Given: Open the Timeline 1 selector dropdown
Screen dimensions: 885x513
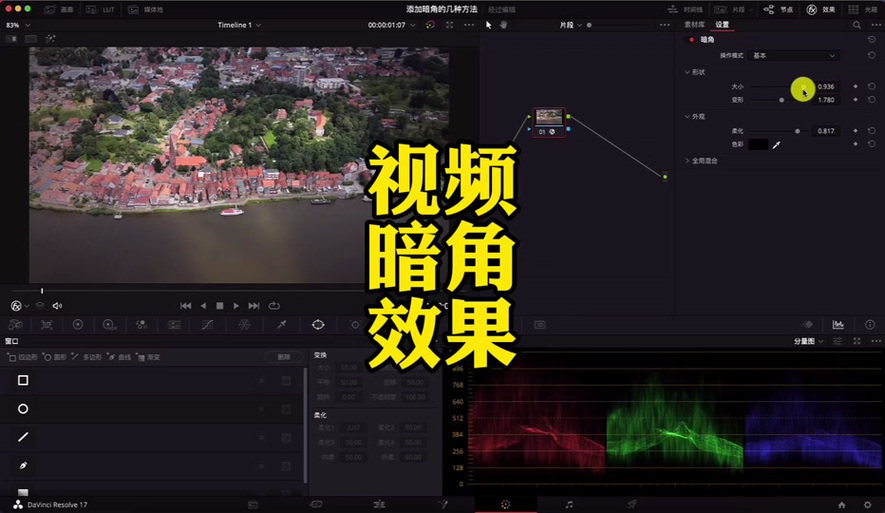Looking at the screenshot, I should click(x=239, y=25).
